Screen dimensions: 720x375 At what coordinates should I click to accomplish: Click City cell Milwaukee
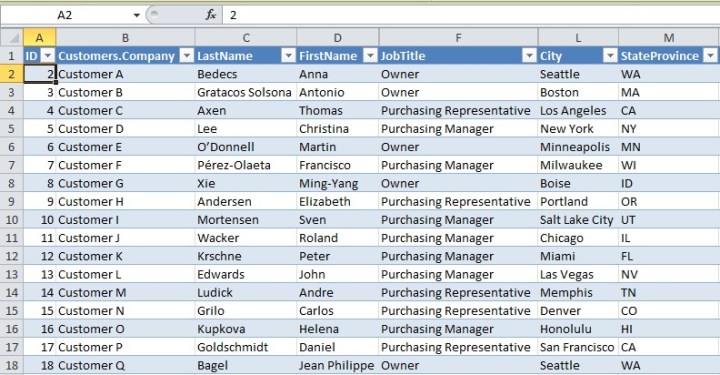point(578,165)
